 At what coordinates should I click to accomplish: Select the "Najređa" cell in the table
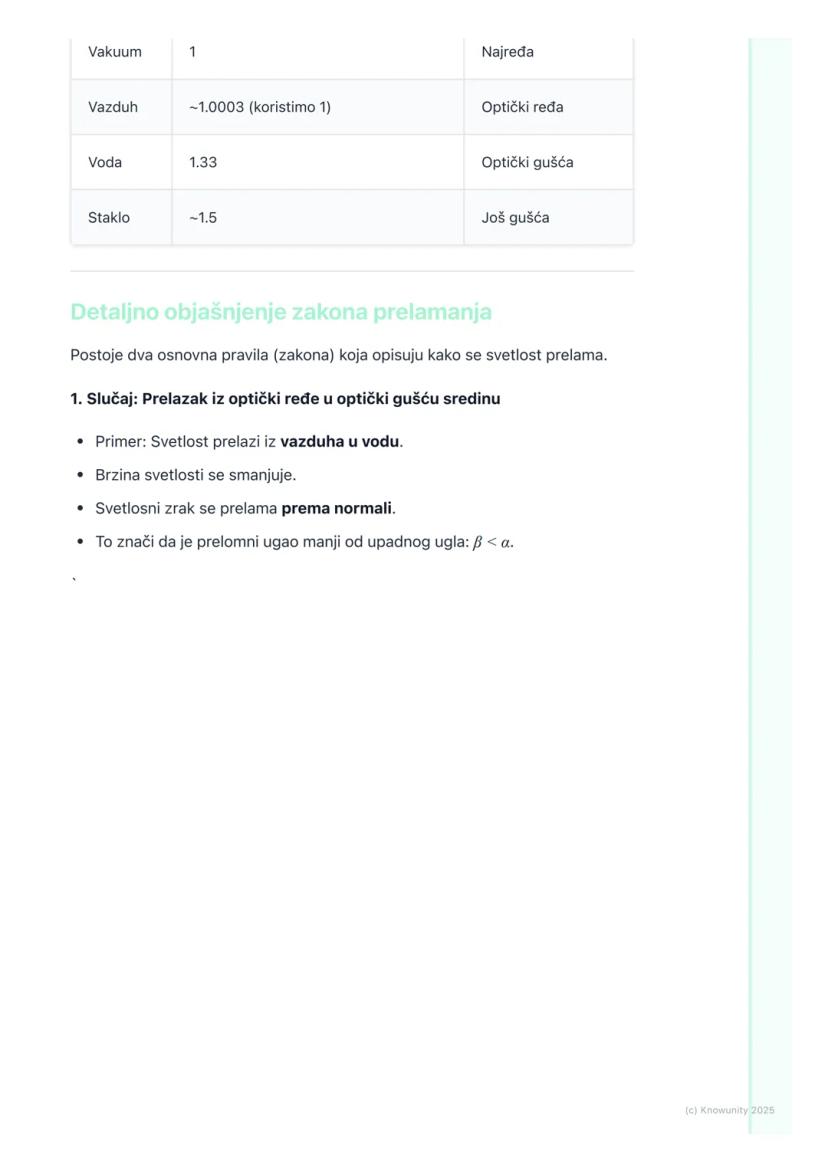(507, 52)
